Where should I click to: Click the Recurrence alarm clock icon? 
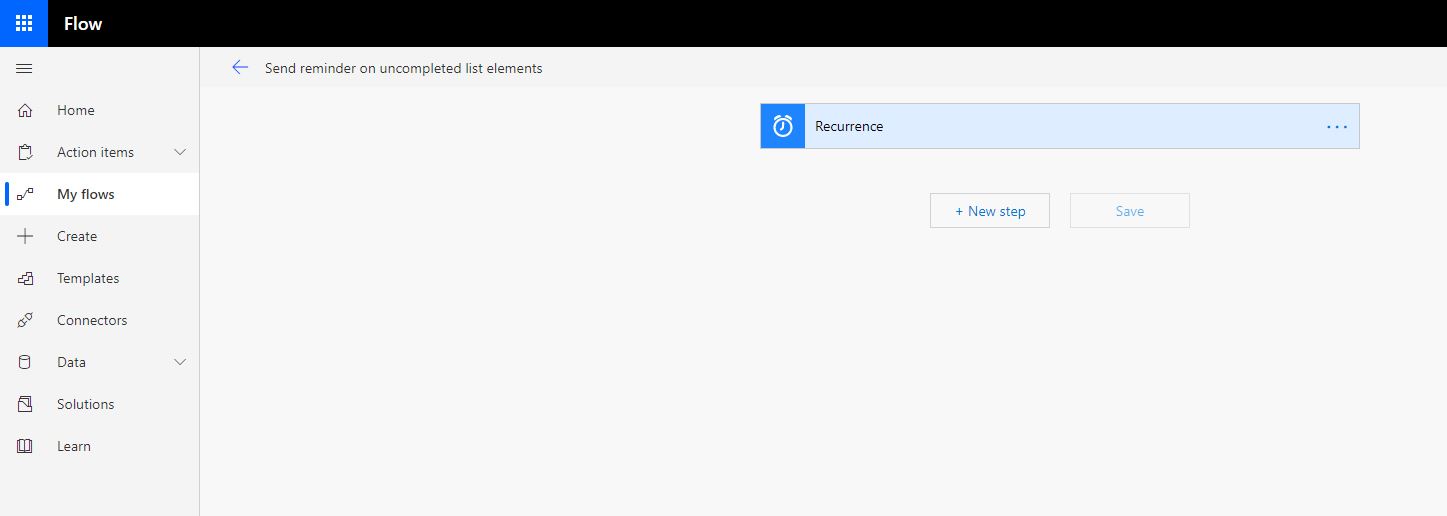783,126
